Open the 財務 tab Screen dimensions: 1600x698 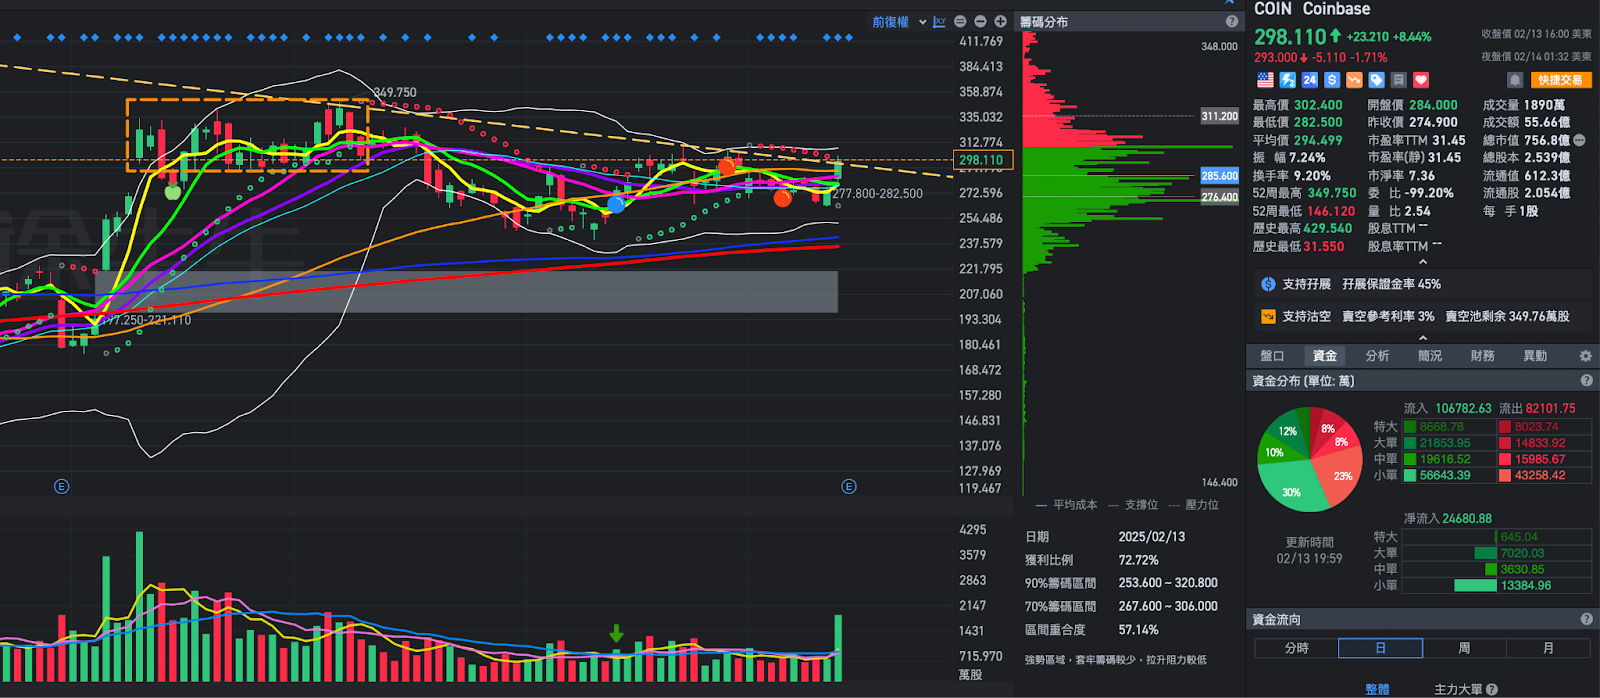1482,356
